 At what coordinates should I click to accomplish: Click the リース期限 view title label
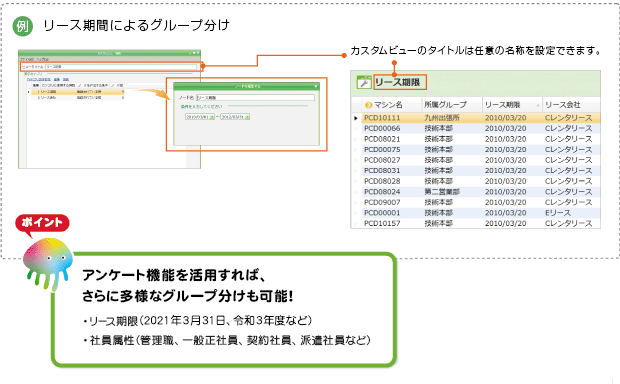(398, 82)
